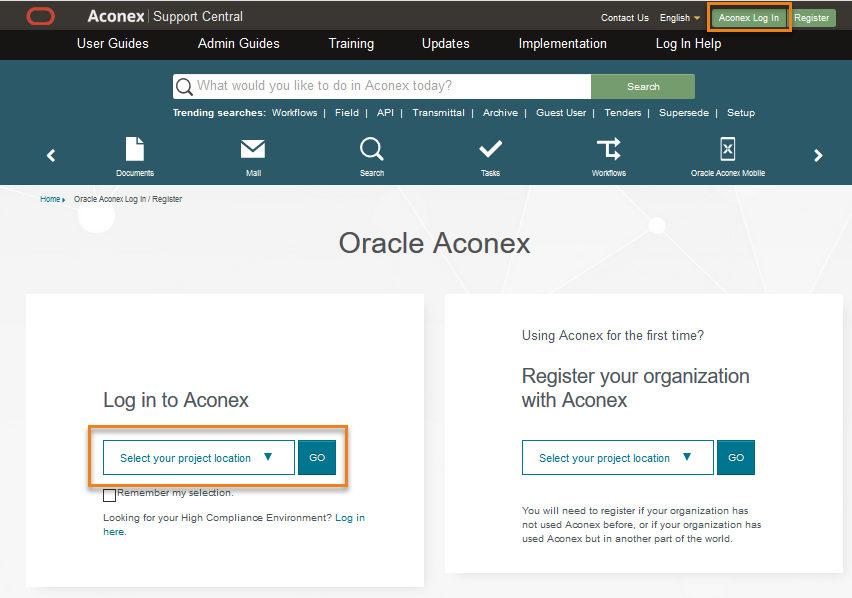This screenshot has width=852, height=598.
Task: Select trending search Archive
Action: tap(500, 112)
